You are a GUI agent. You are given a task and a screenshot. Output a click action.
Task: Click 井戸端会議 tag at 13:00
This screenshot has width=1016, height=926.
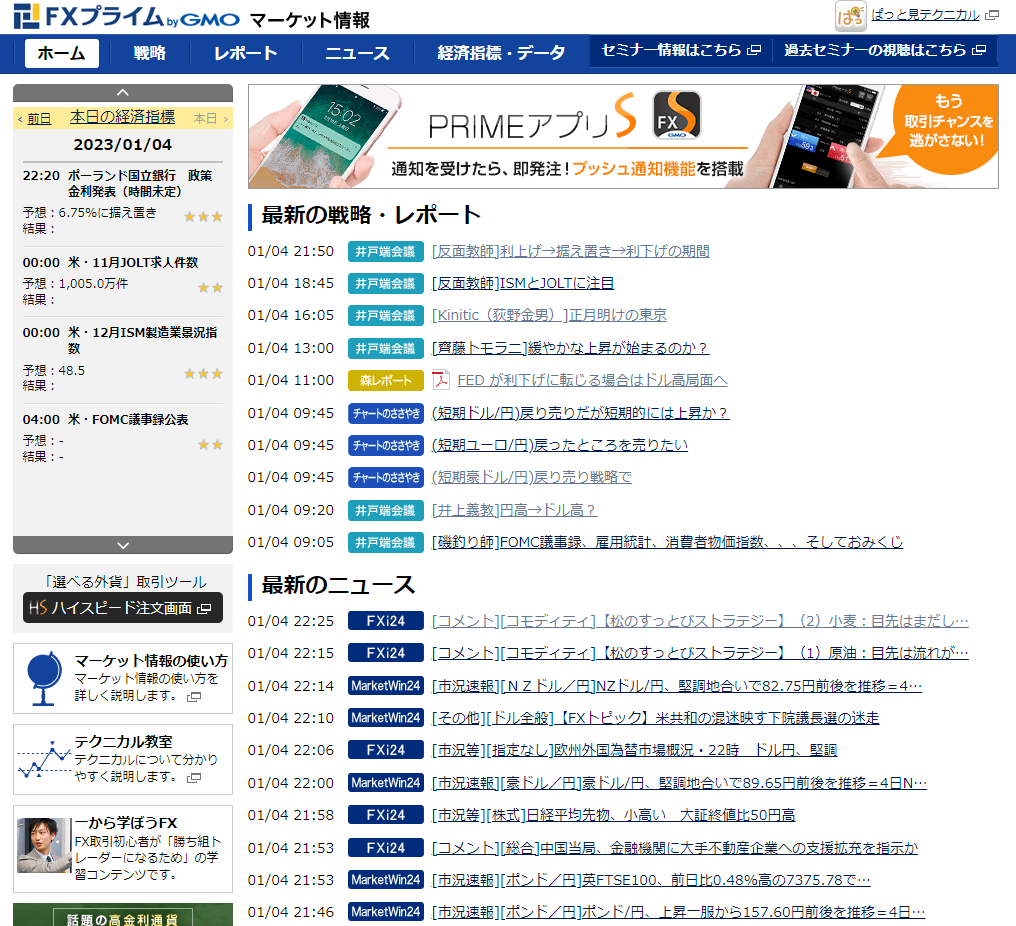(386, 349)
